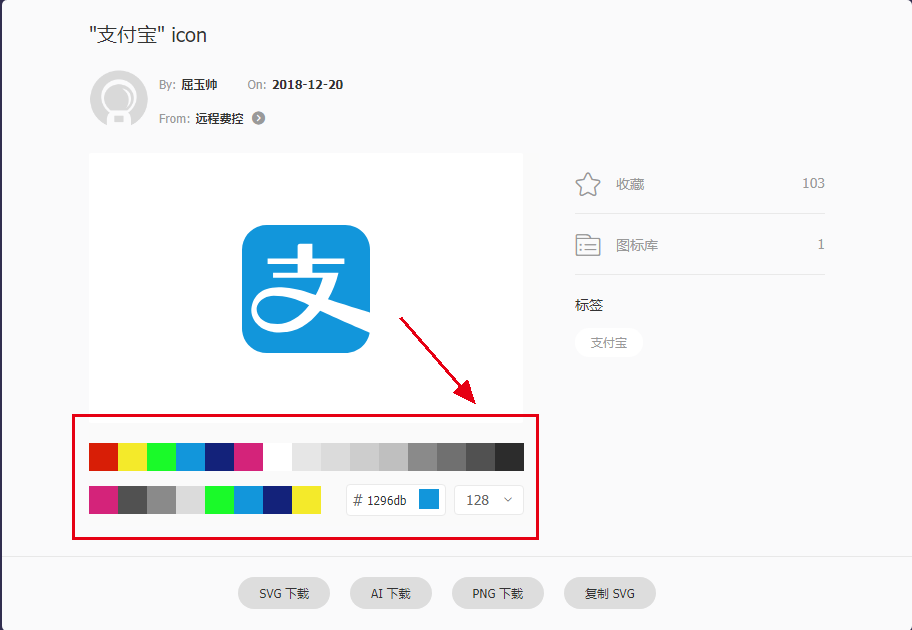Pick the pink swatch in the second row
912x630 pixels.
pyautogui.click(x=103, y=499)
